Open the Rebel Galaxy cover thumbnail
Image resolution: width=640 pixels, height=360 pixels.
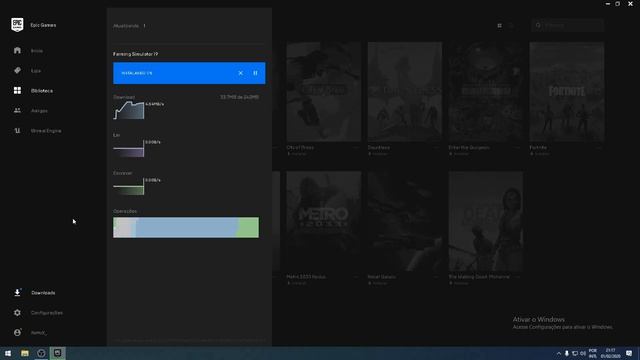(404, 222)
